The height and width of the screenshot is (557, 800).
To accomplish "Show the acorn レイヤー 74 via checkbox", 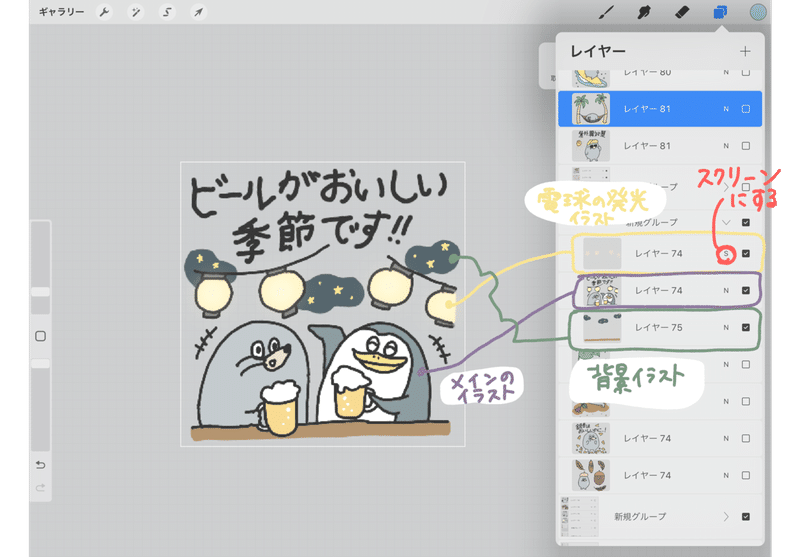I will (746, 475).
